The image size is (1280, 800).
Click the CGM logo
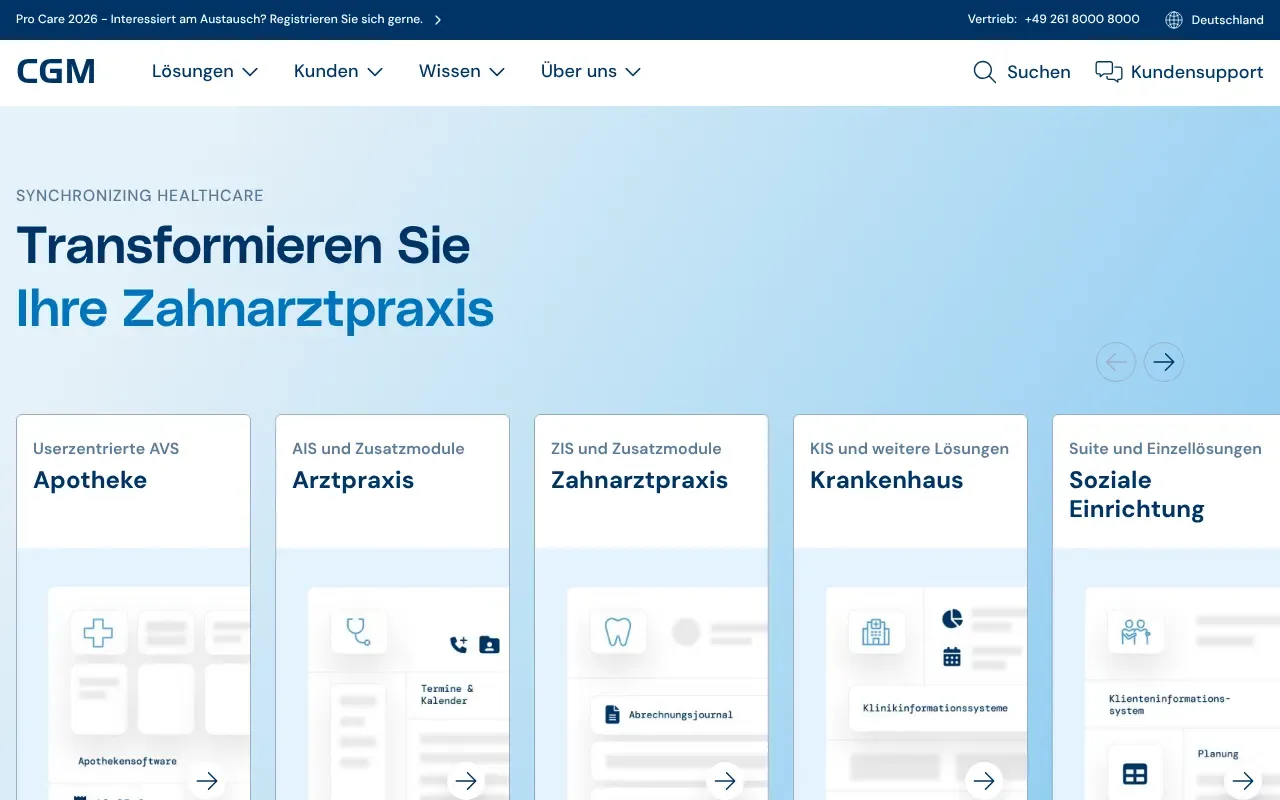point(56,72)
